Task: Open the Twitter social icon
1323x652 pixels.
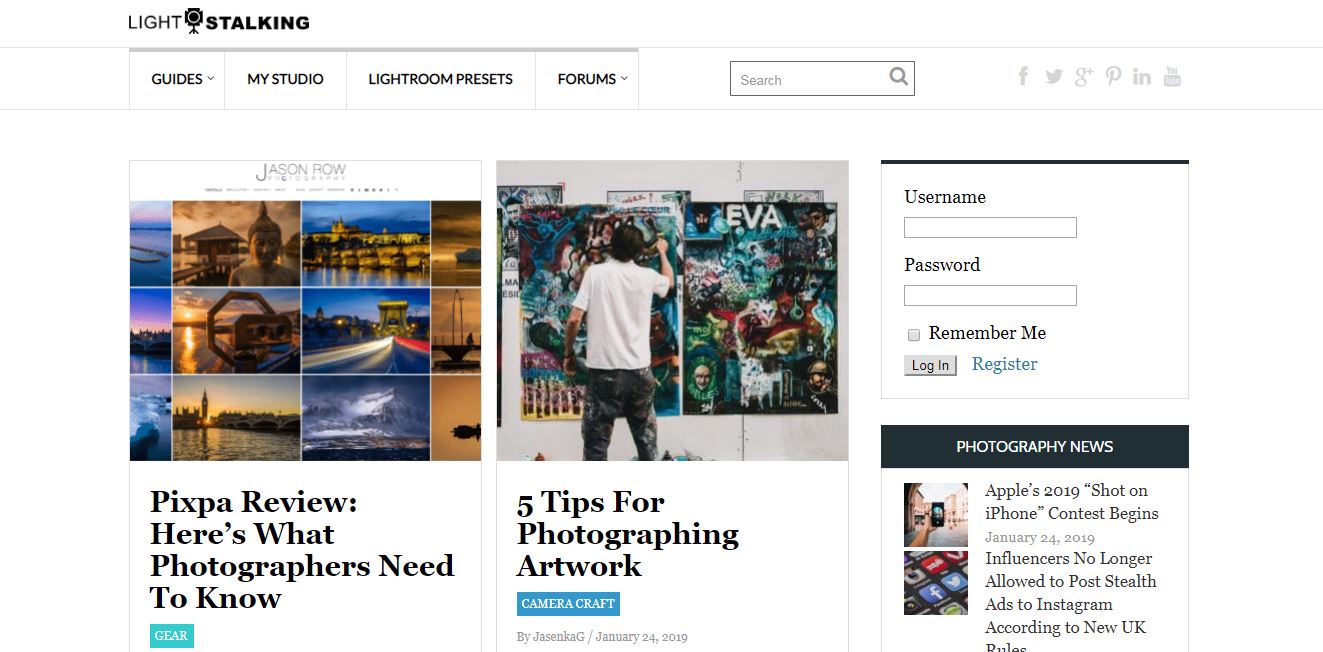Action: 1054,77
